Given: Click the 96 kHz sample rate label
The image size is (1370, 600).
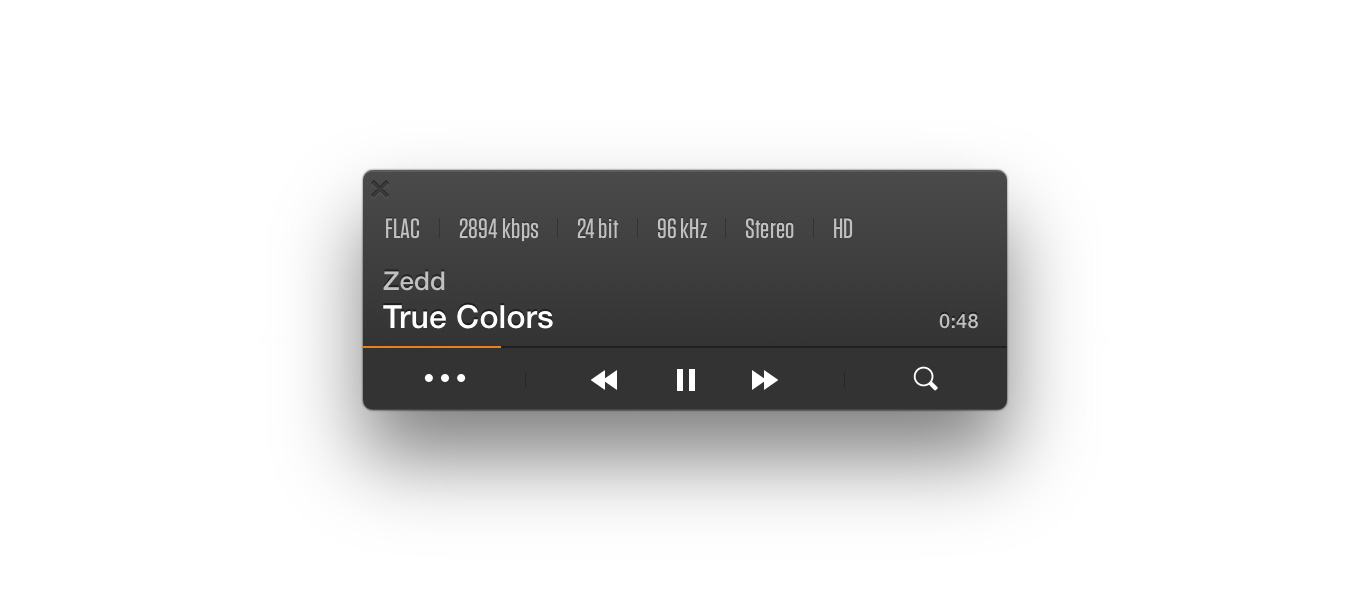Looking at the screenshot, I should [x=682, y=229].
